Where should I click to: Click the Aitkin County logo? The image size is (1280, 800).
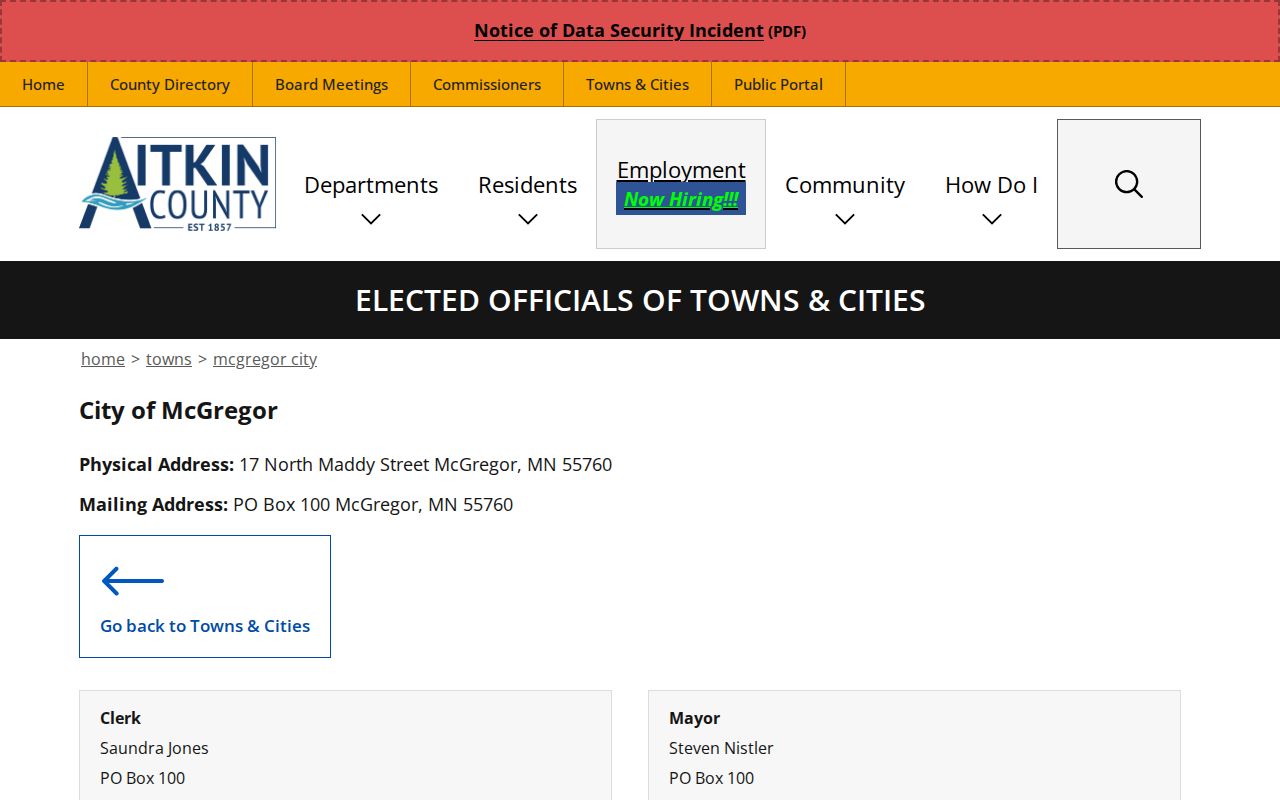tap(178, 184)
